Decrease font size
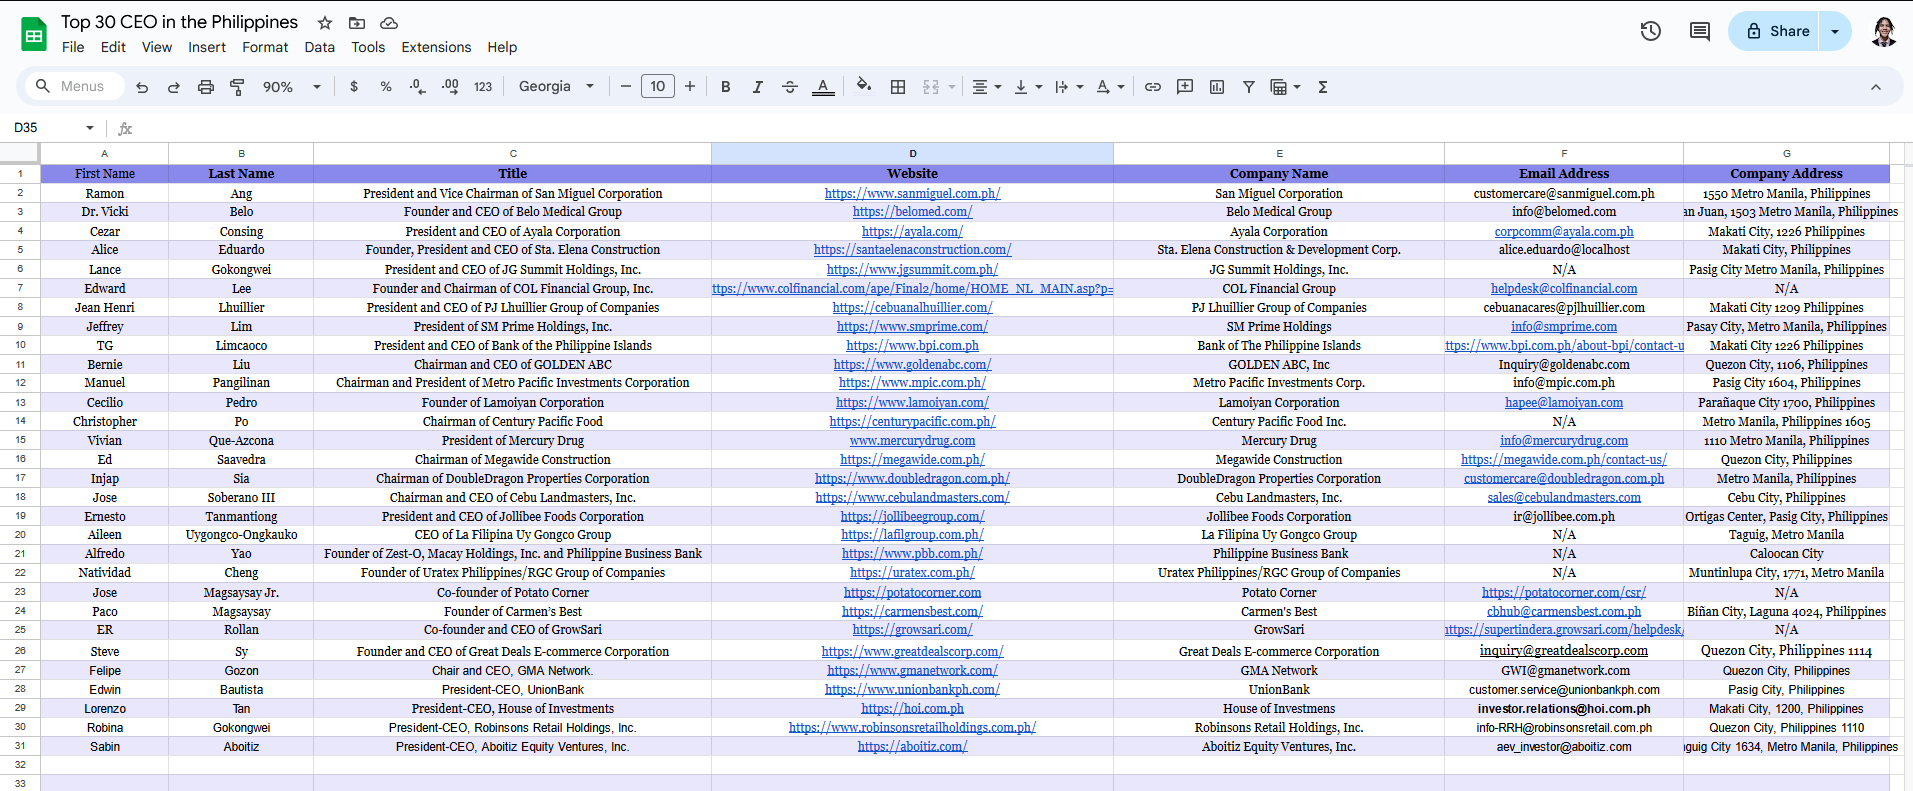Image resolution: width=1913 pixels, height=791 pixels. [x=626, y=87]
